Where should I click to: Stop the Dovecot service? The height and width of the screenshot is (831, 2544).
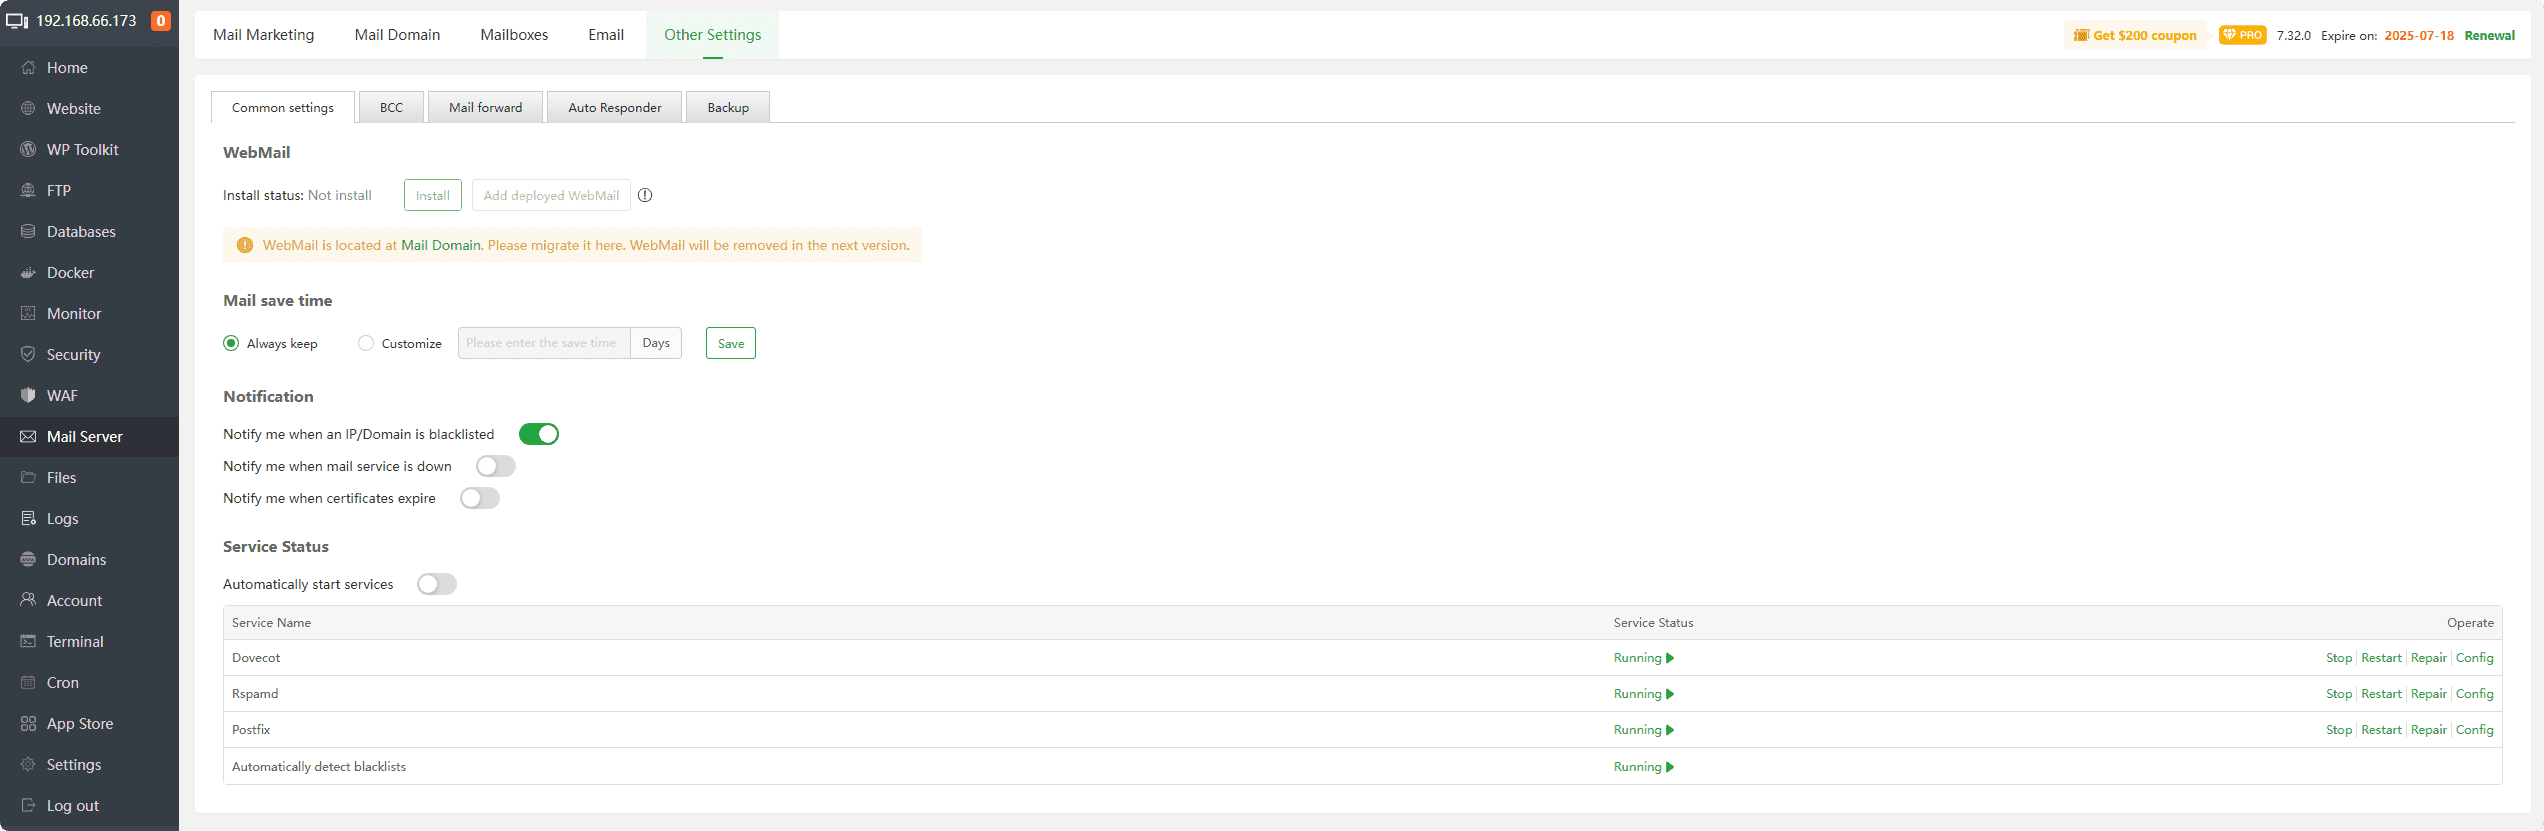[x=2339, y=658]
